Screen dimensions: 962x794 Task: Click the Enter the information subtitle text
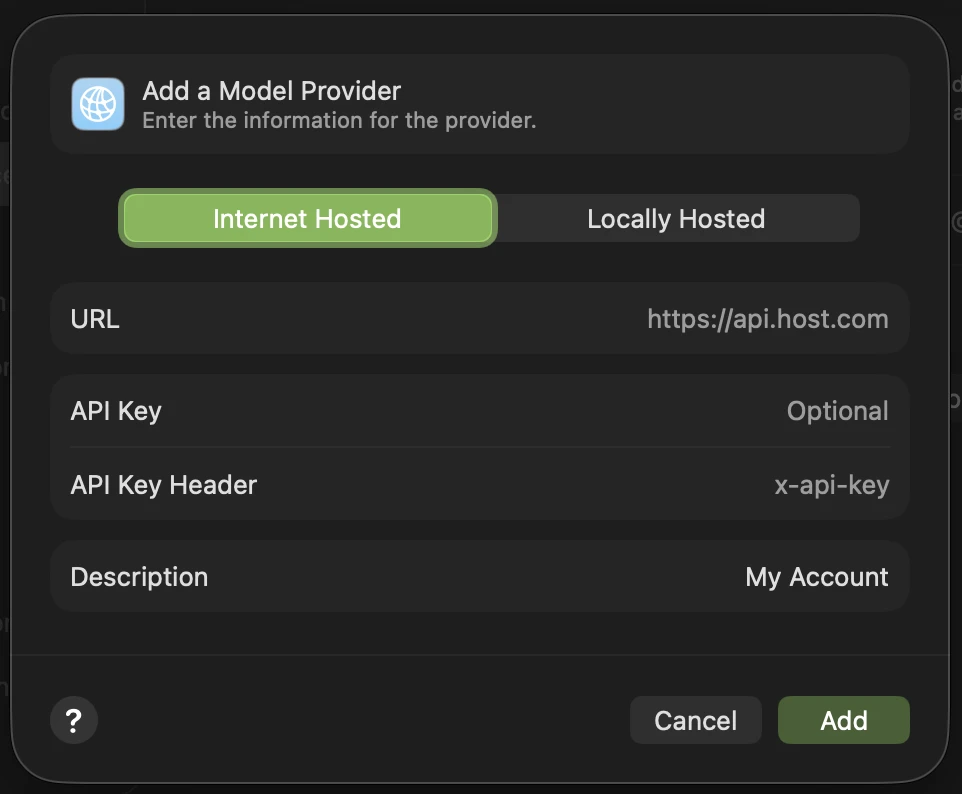click(339, 121)
